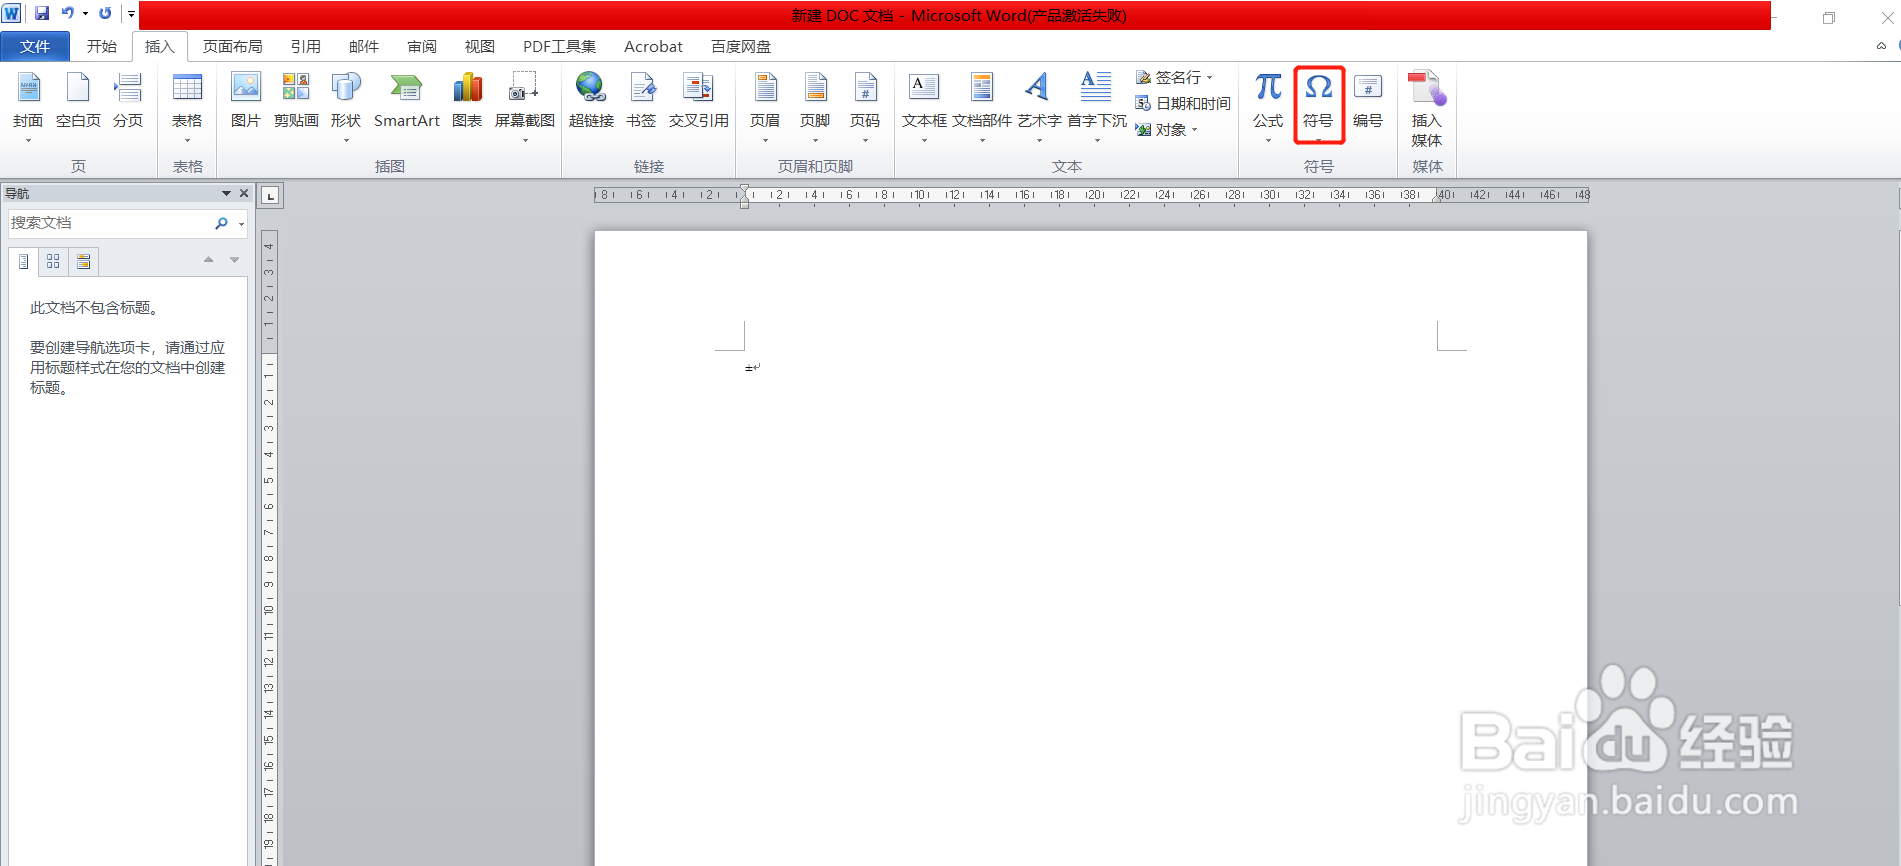Open the PDF工具集 tab
Screen dimensions: 1901x866
pyautogui.click(x=559, y=46)
